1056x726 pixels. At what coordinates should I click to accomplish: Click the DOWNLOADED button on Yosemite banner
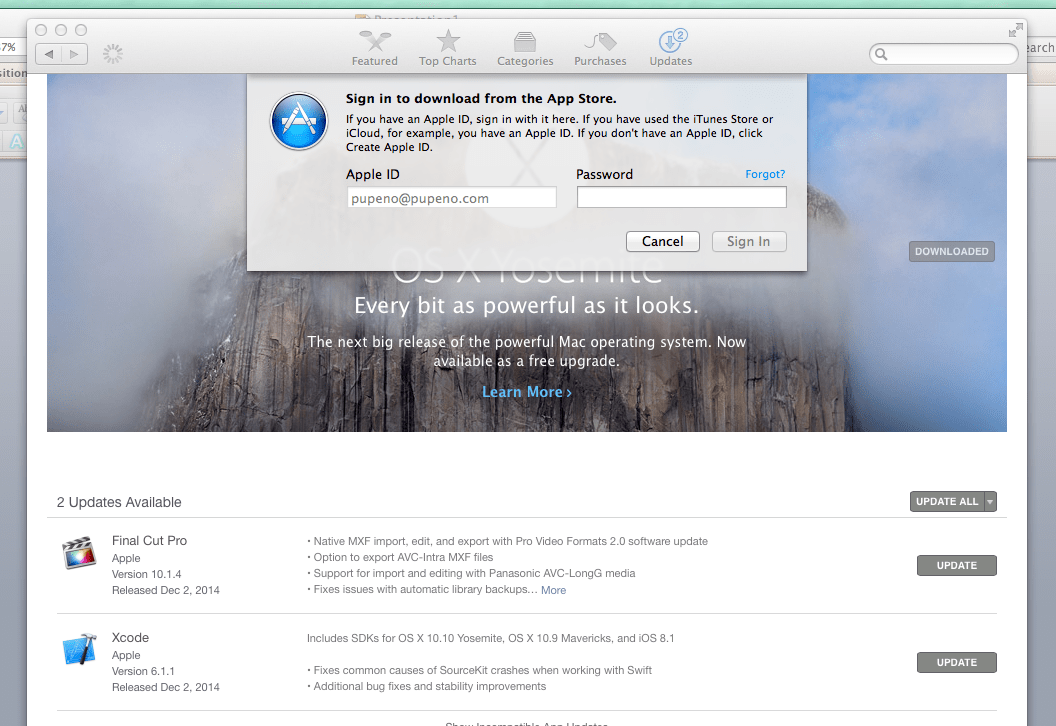[951, 251]
